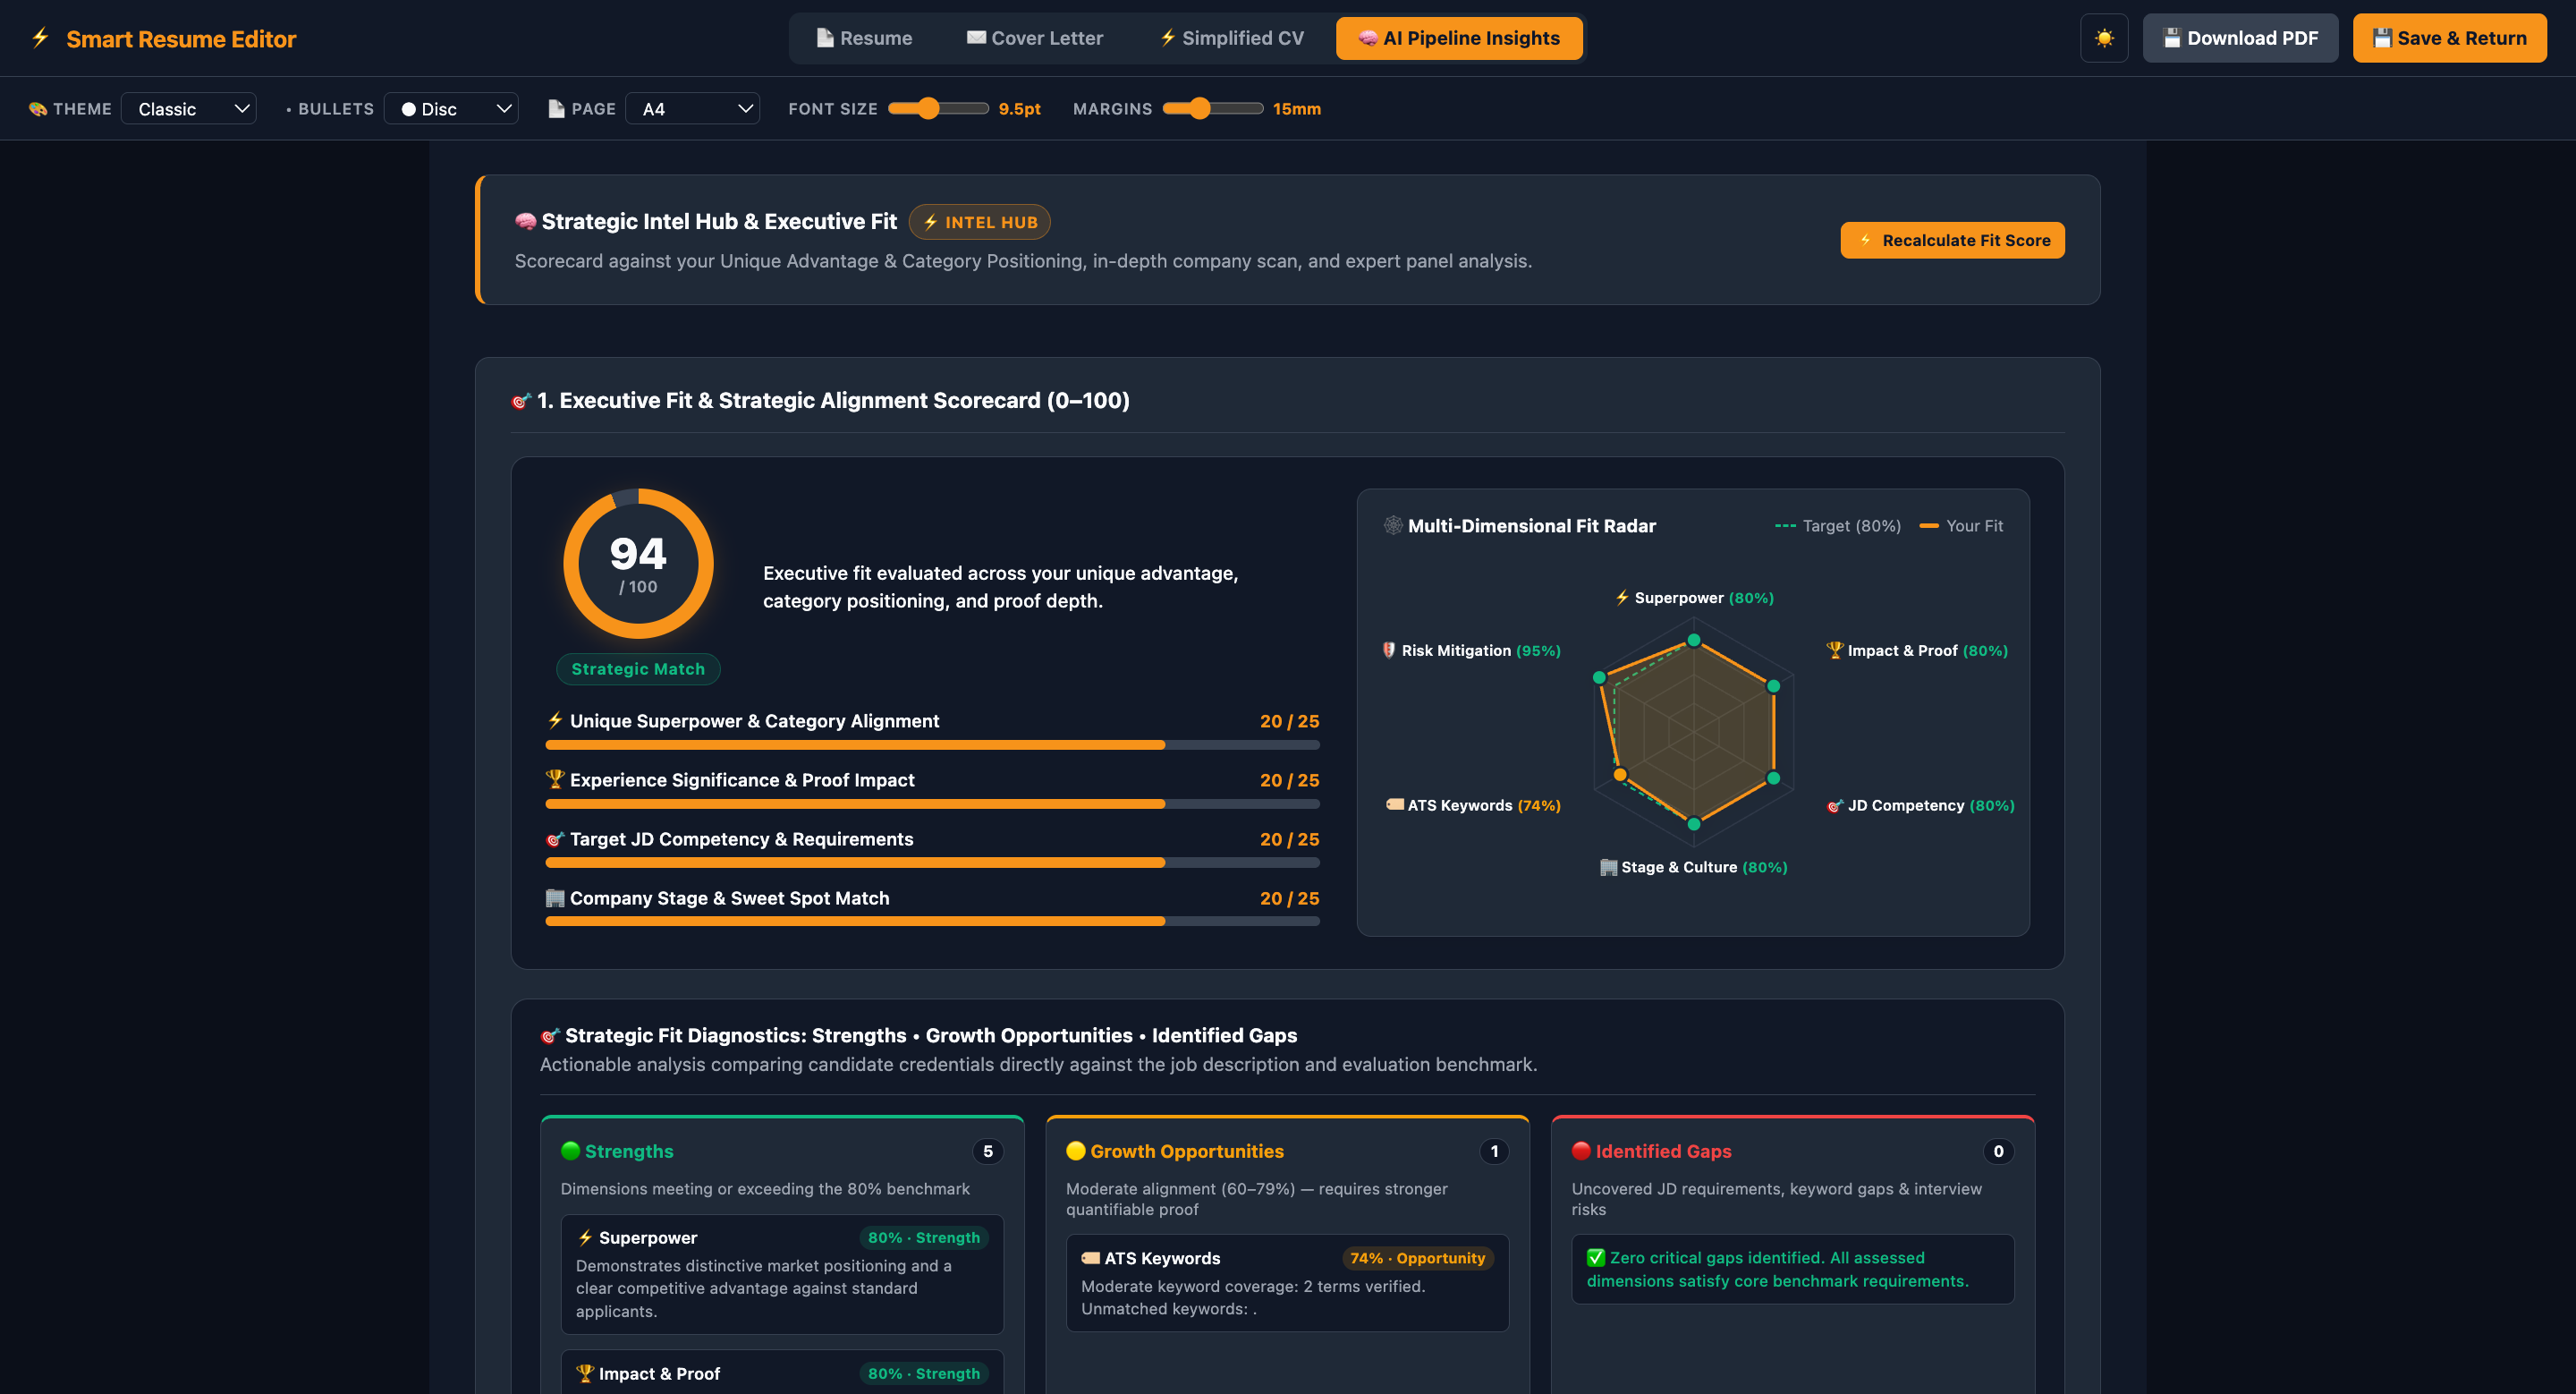
Task: Click the 'Target (80%)' radar legend entry
Action: (1838, 525)
